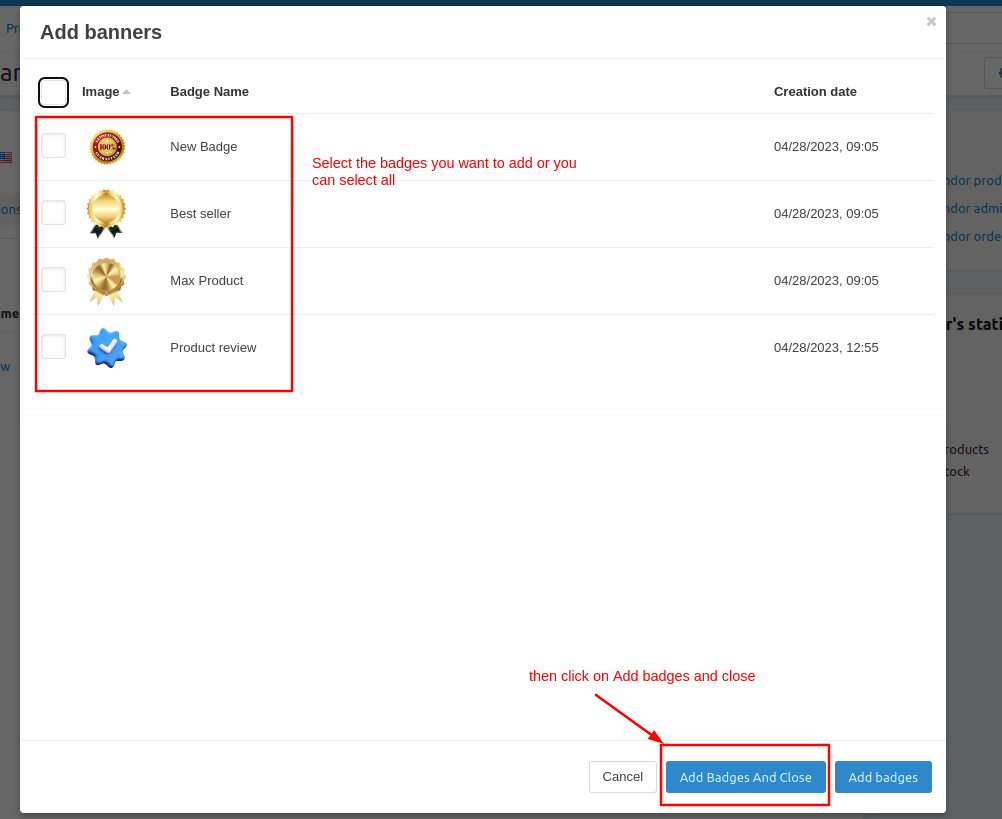
Task: Click the blue Product review checkmark icon
Action: (107, 348)
